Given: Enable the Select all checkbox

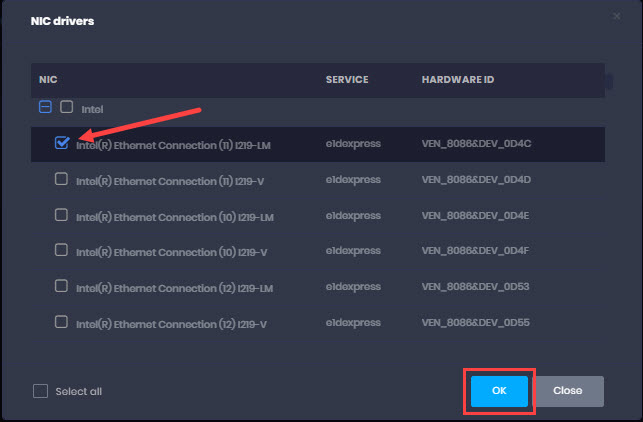Looking at the screenshot, I should pyautogui.click(x=40, y=391).
